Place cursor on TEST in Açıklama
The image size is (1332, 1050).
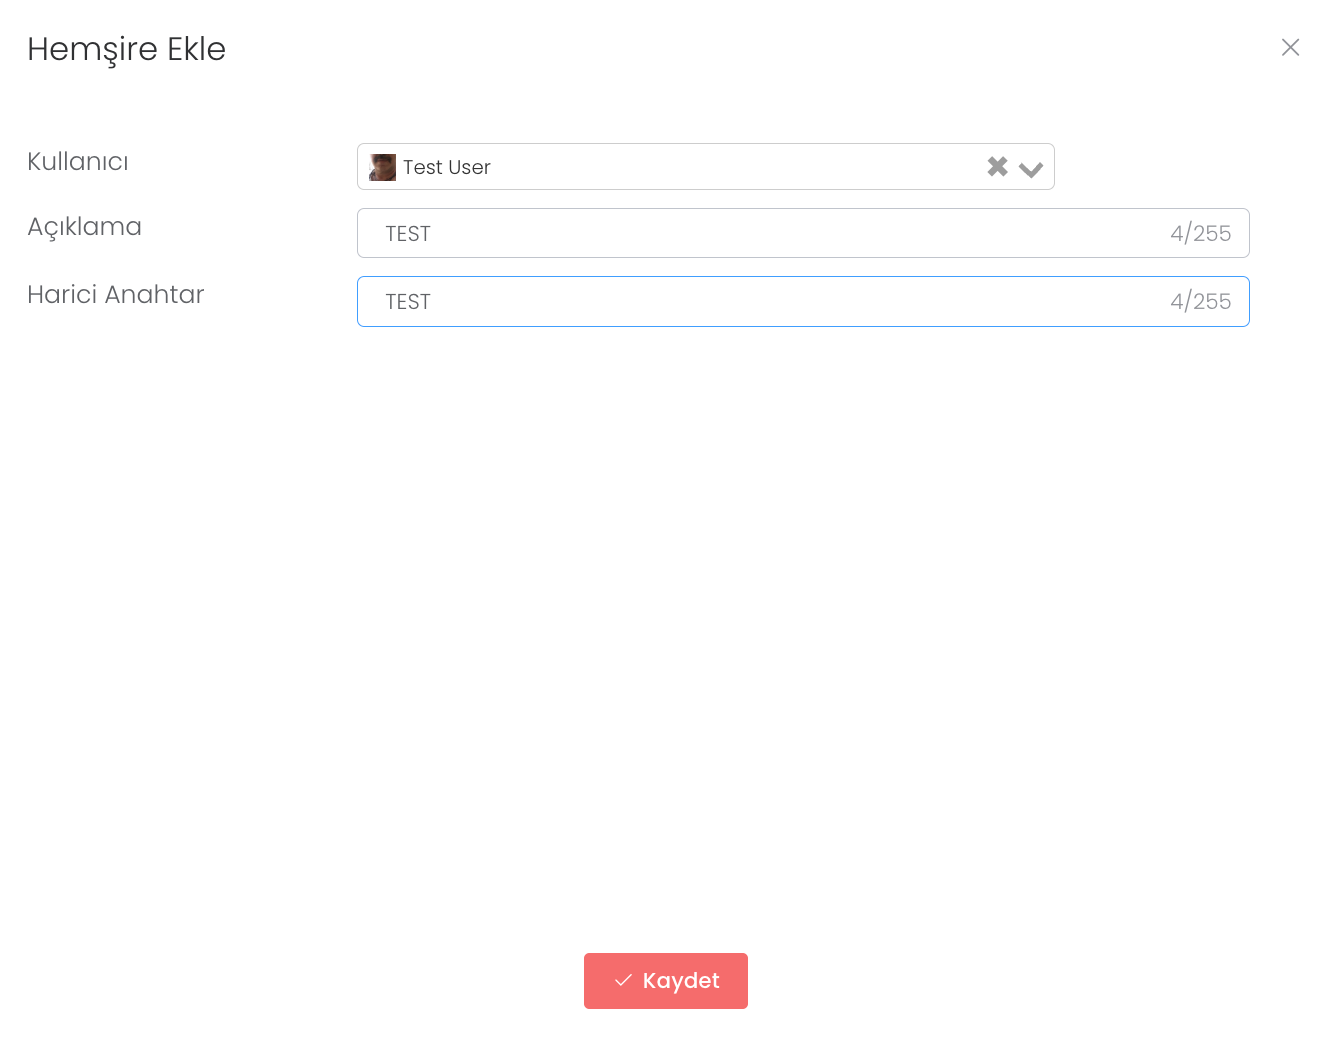coord(408,234)
